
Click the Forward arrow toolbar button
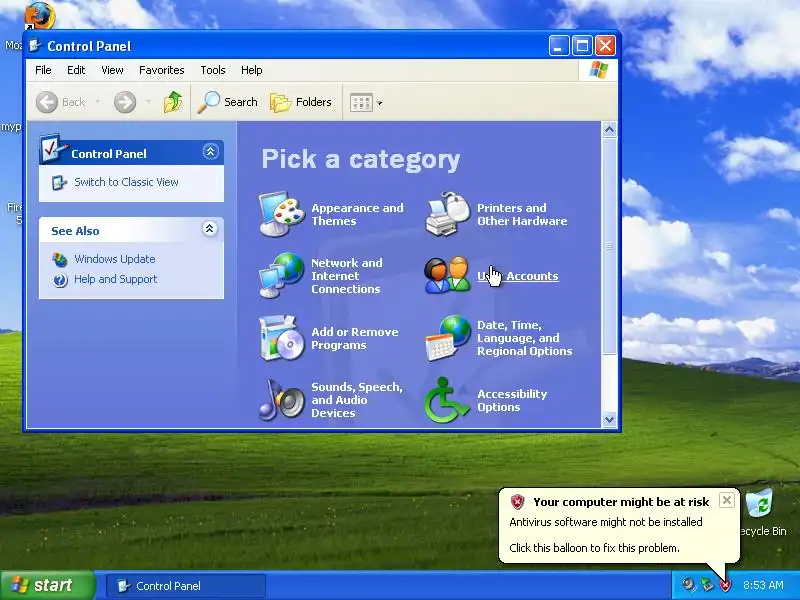(x=125, y=102)
